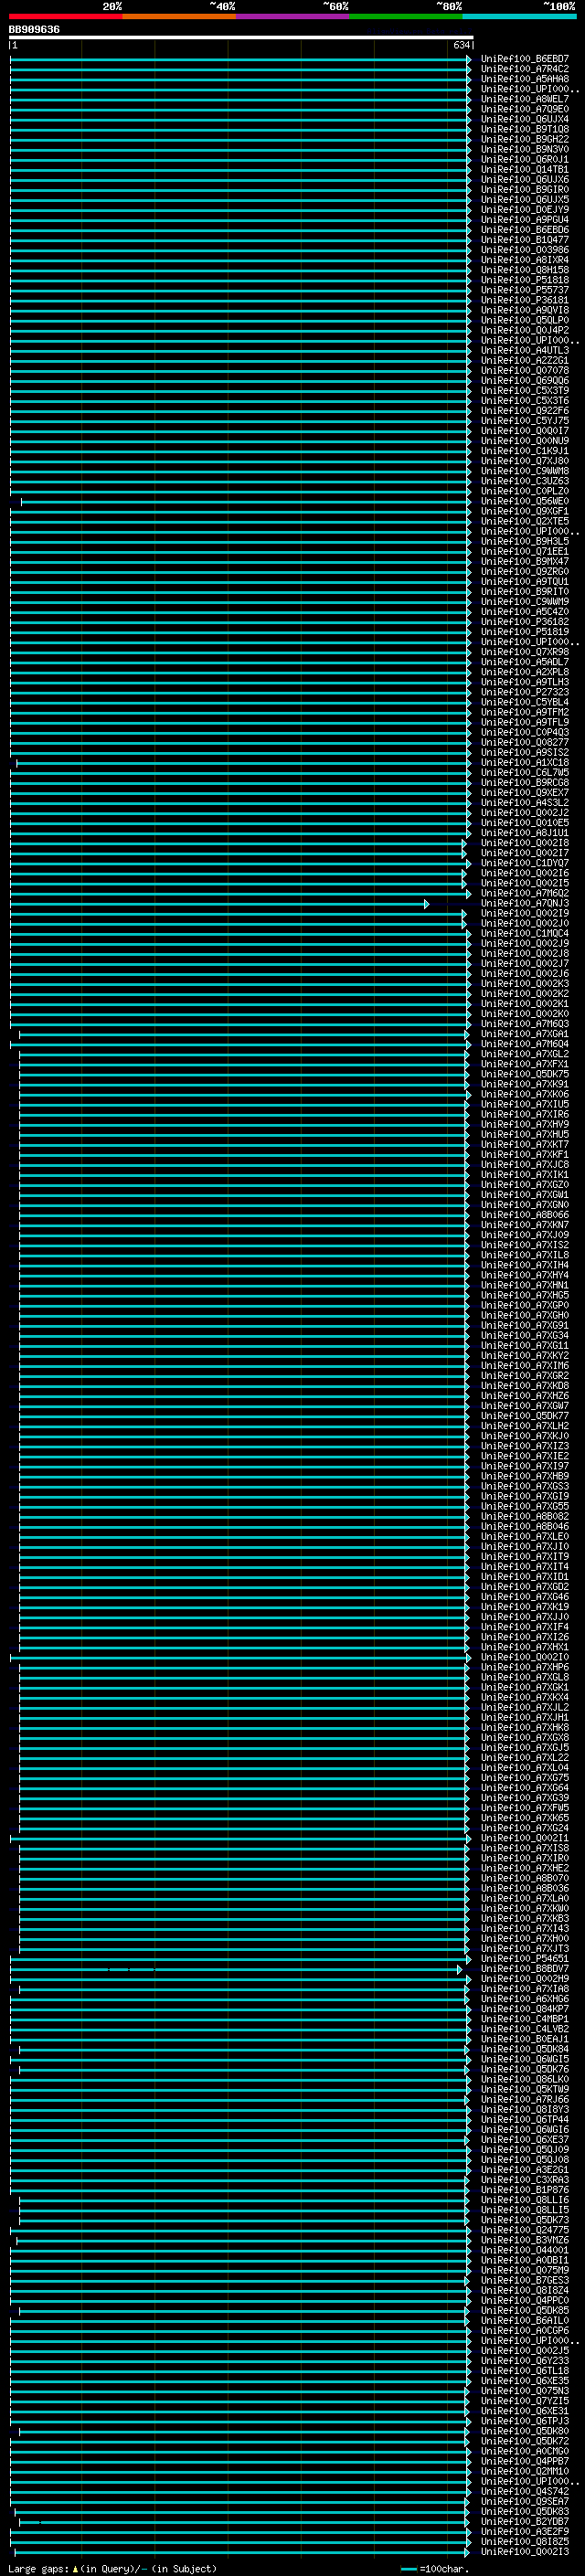Select the UniRef100_C1K9J1 label
Image resolution: width=585 pixels, height=2576 pixels.
coord(524,451)
